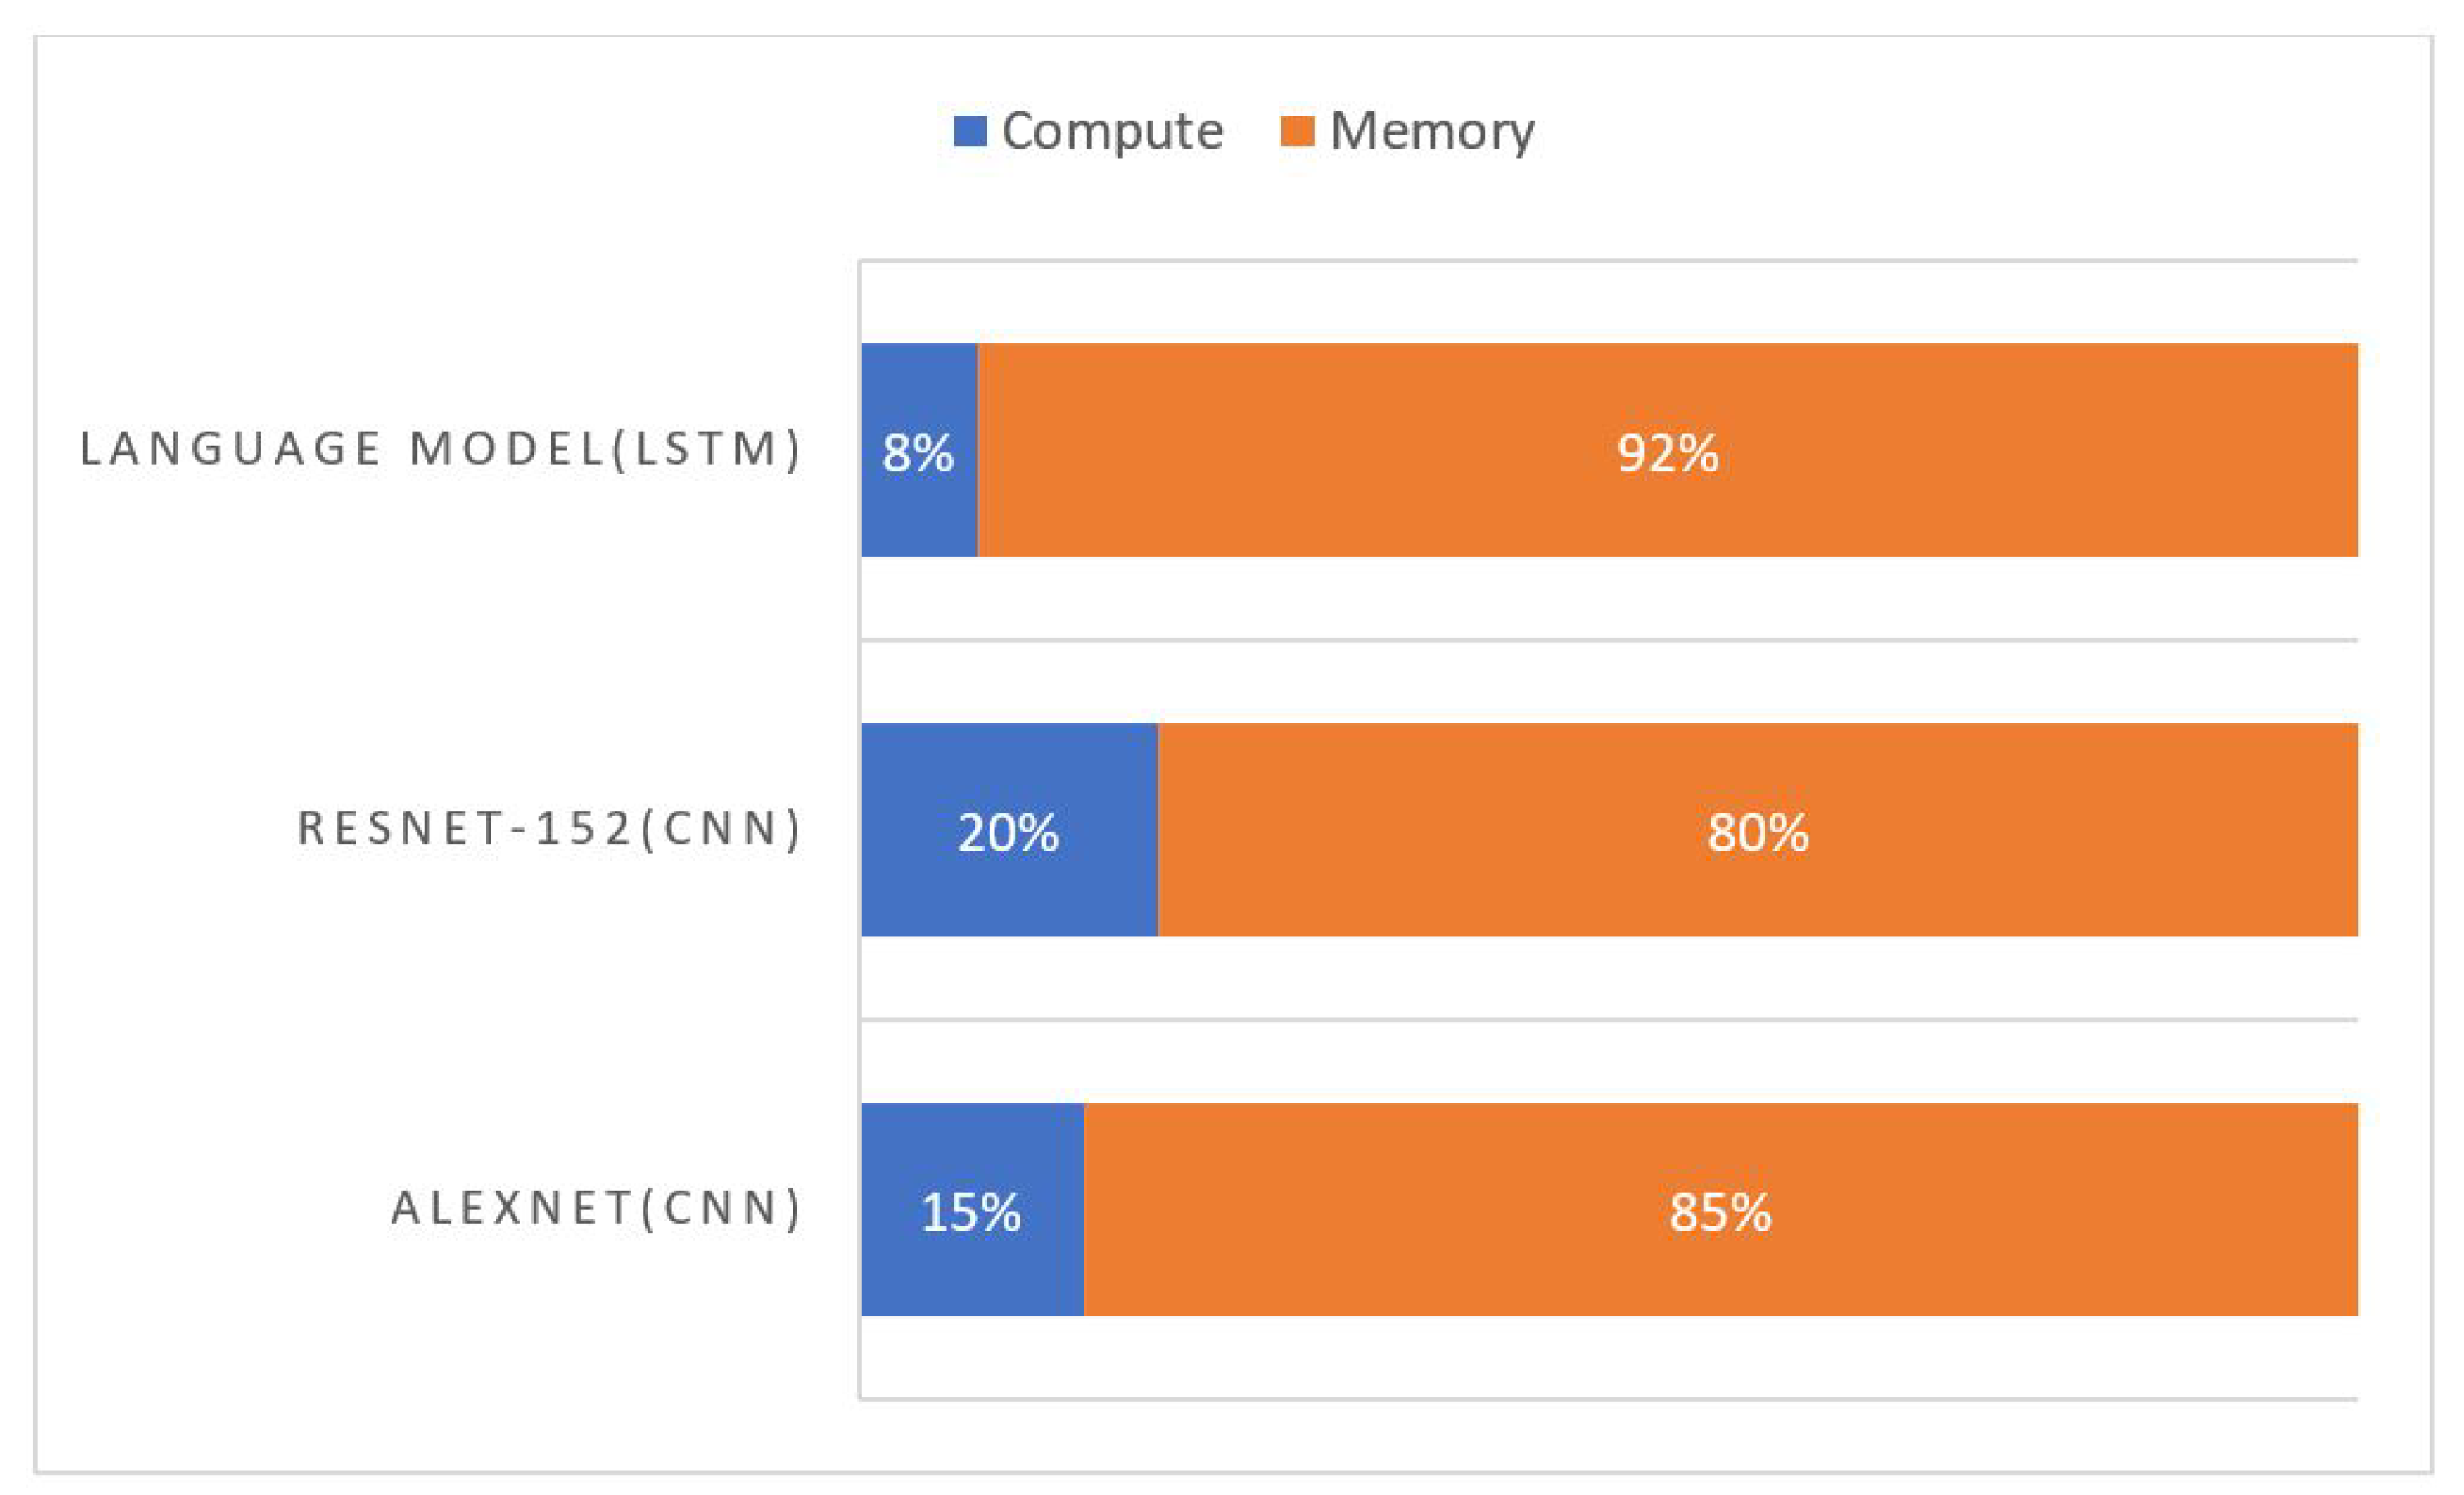Click the ResNet-152(CNN) axis label
The image size is (2464, 1495).
pos(550,829)
